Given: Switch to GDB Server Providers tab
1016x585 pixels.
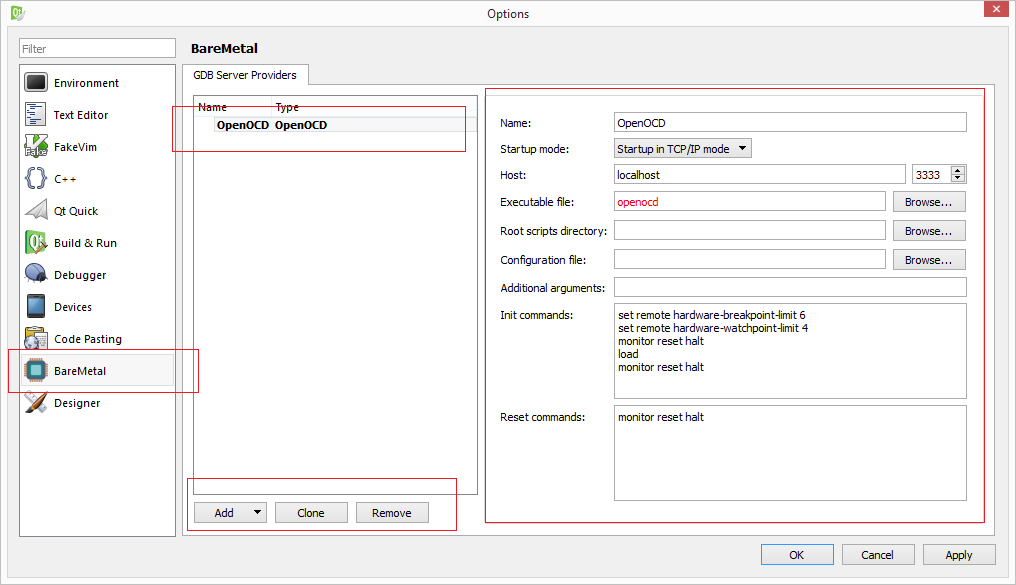Looking at the screenshot, I should (245, 75).
